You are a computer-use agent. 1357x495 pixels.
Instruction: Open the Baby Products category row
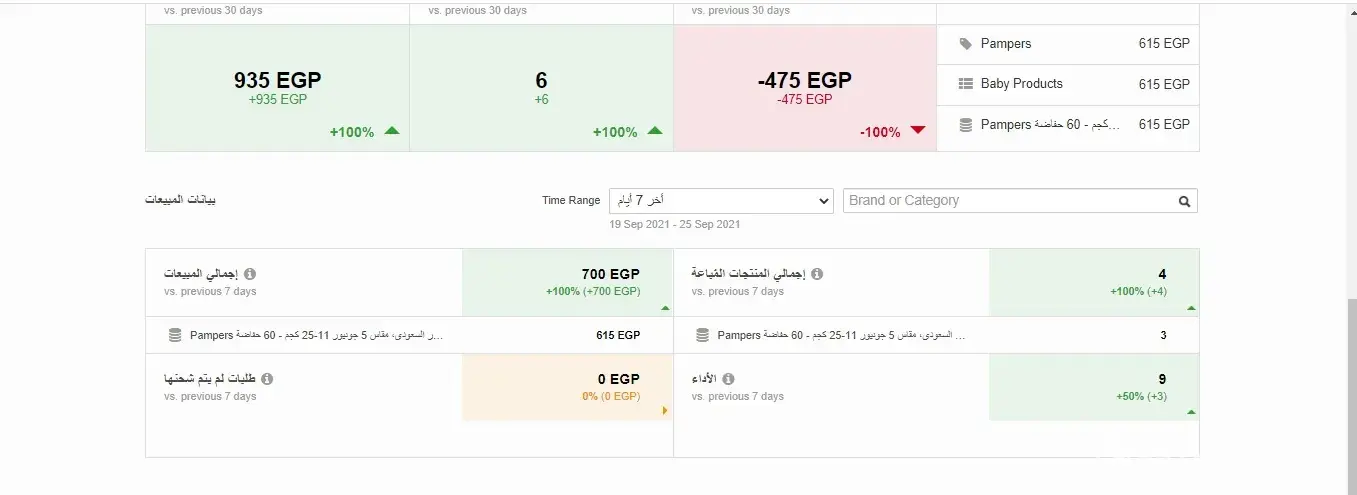pyautogui.click(x=1067, y=84)
